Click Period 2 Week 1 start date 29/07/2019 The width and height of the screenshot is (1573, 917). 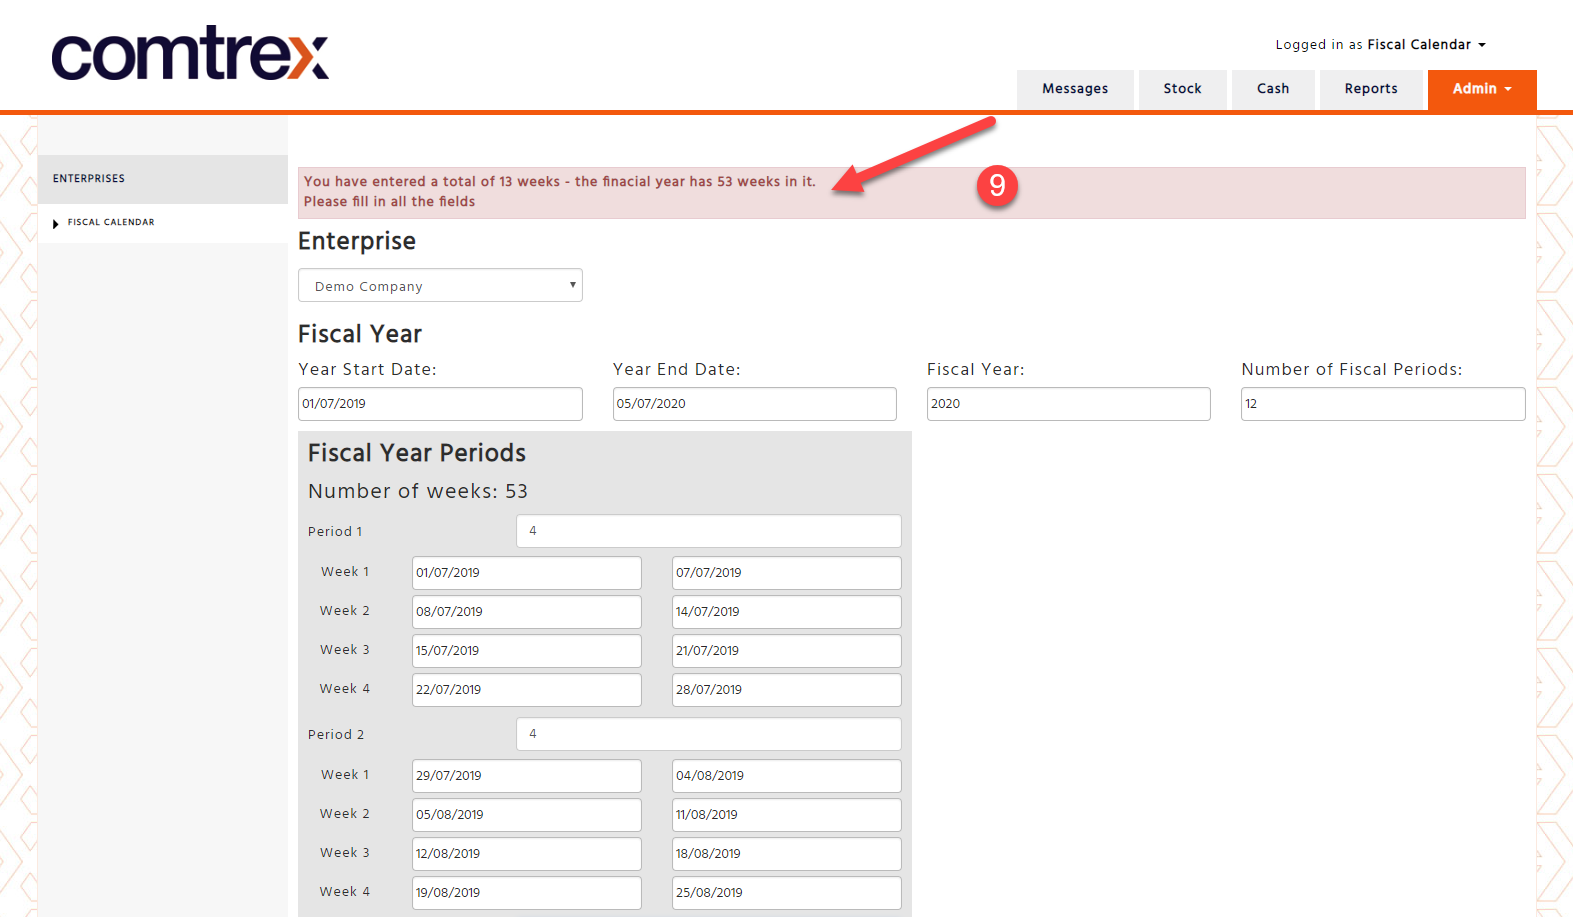click(527, 776)
